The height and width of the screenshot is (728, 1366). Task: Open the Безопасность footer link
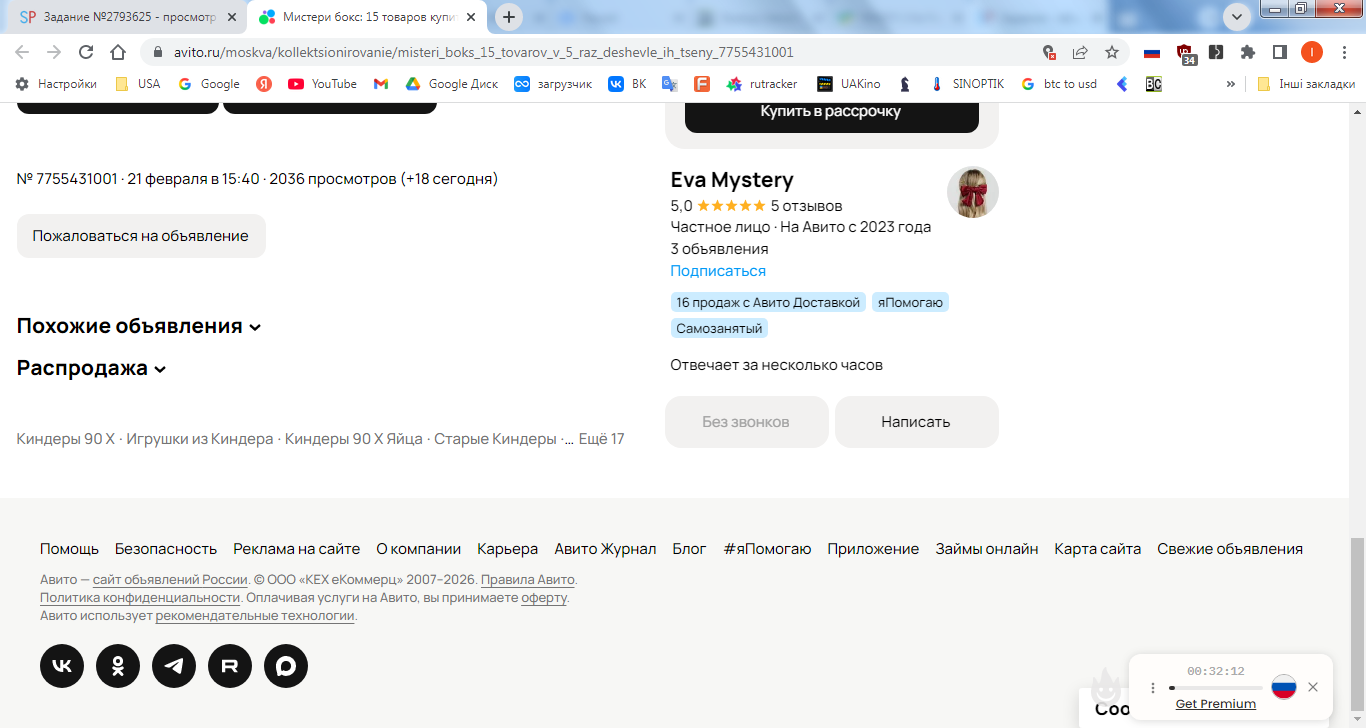pos(166,549)
